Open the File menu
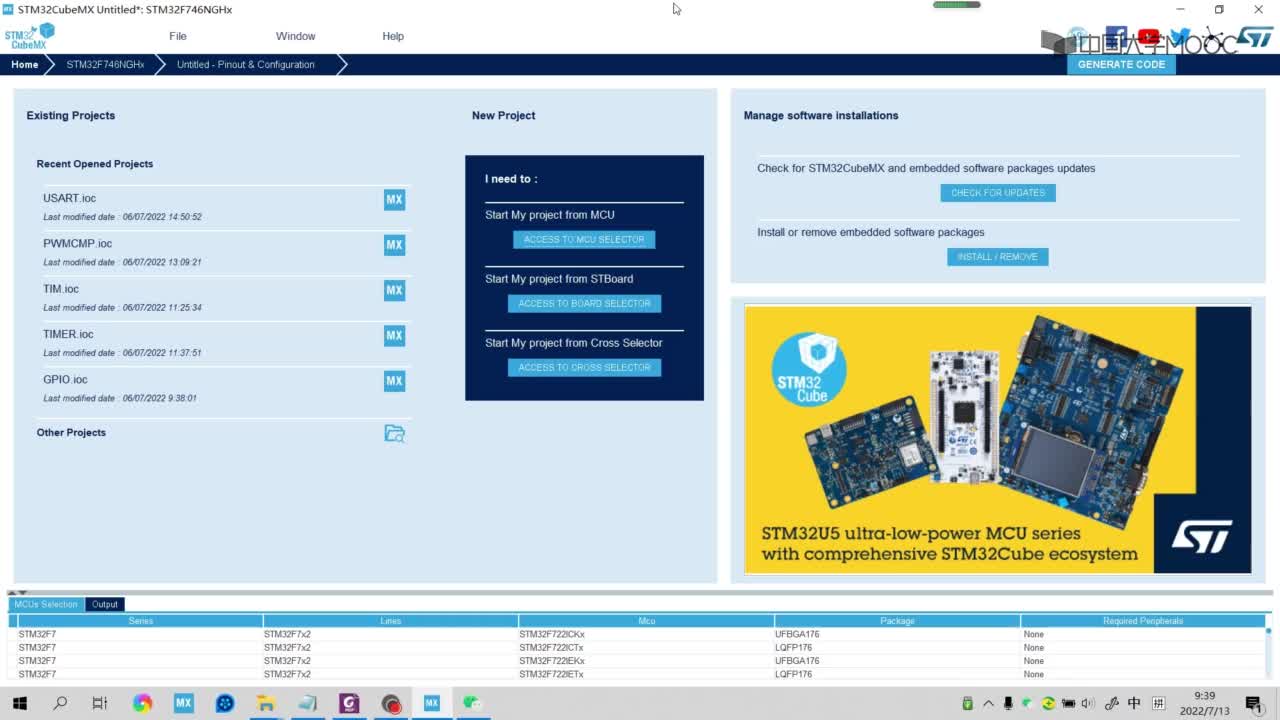 pyautogui.click(x=178, y=36)
